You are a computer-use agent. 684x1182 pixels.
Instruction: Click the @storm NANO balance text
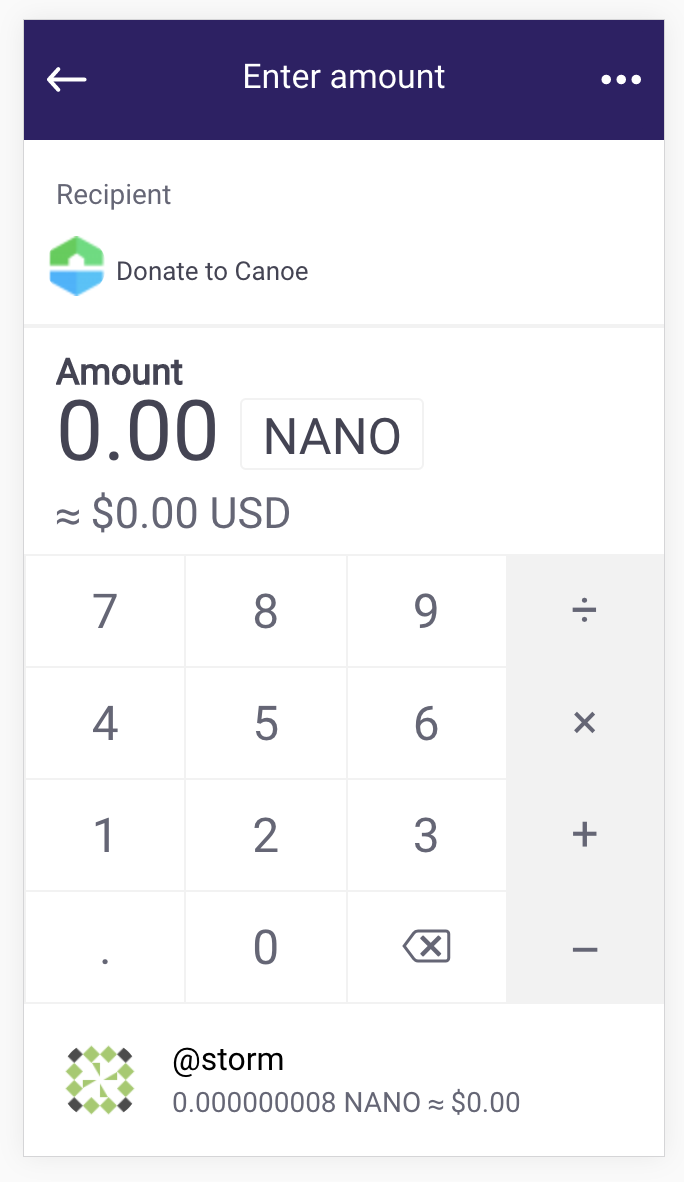(346, 1102)
